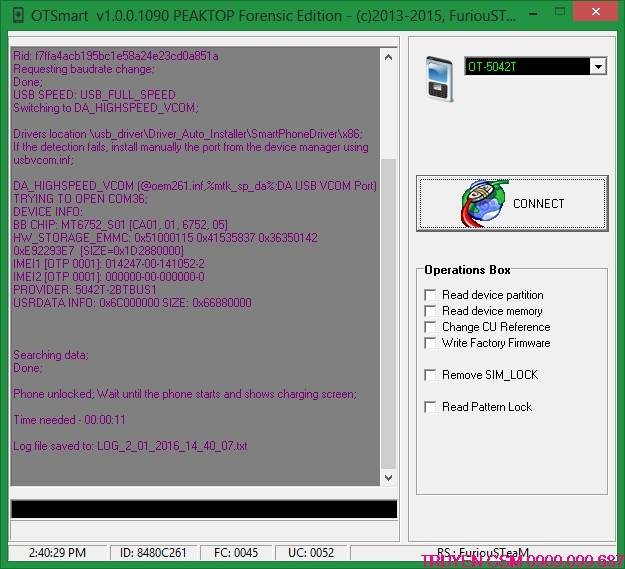
Task: Click the 'BB CHIP: MT6752_S01' line
Action: click(x=120, y=225)
